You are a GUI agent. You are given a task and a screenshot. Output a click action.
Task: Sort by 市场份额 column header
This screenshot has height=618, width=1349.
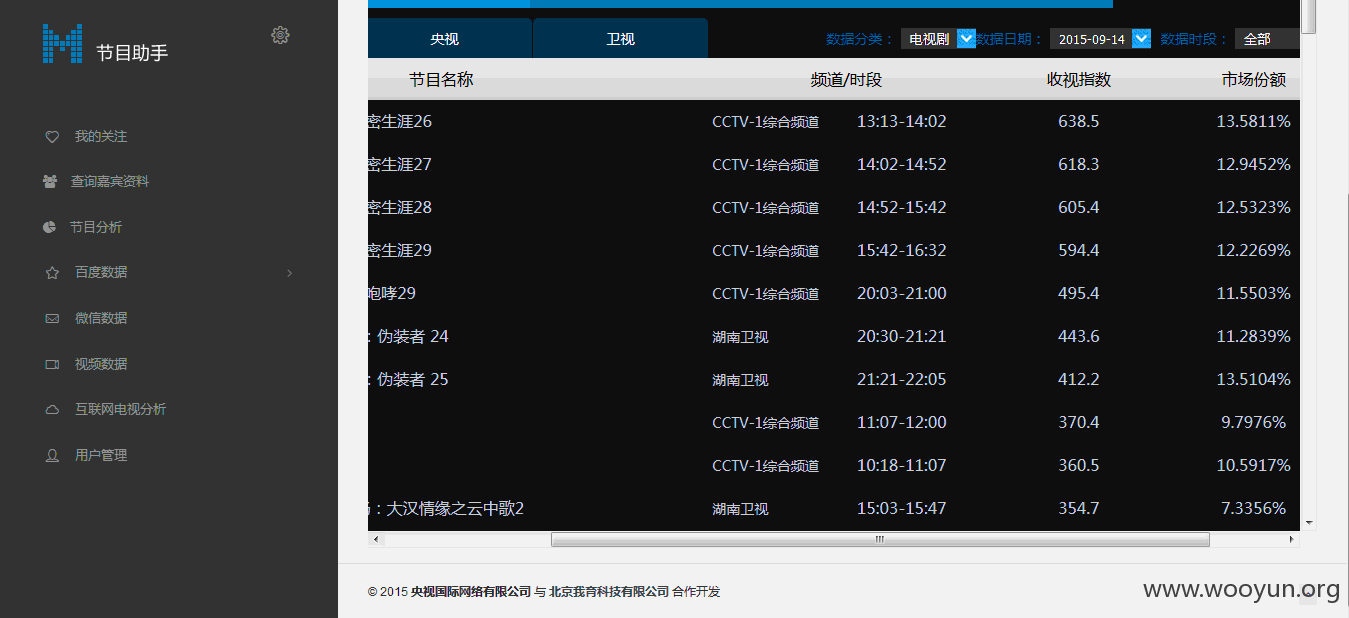point(1254,80)
